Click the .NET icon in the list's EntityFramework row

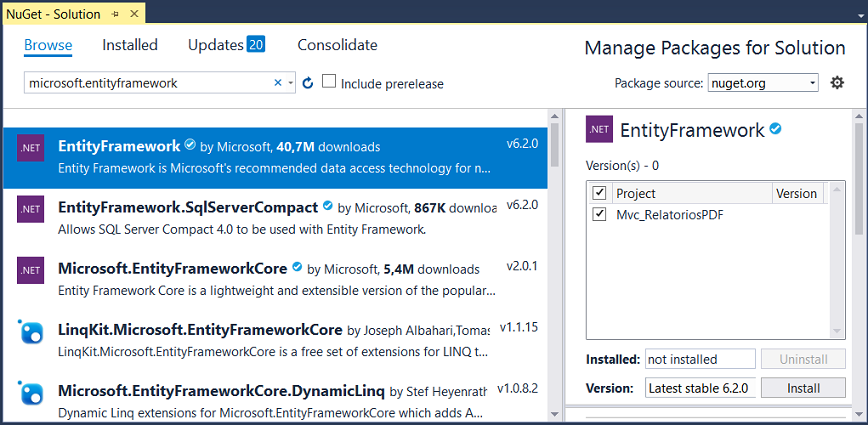[x=30, y=148]
